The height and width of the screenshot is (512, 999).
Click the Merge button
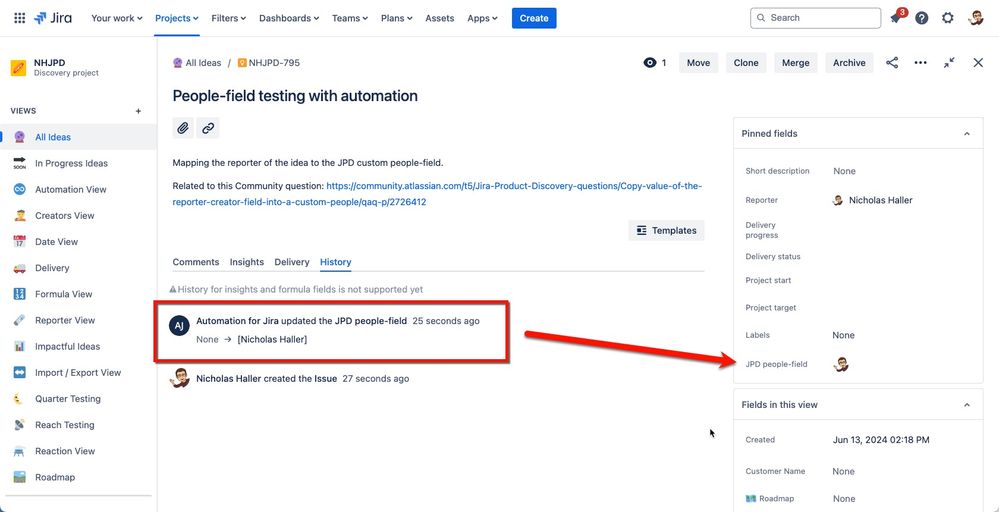click(x=796, y=62)
